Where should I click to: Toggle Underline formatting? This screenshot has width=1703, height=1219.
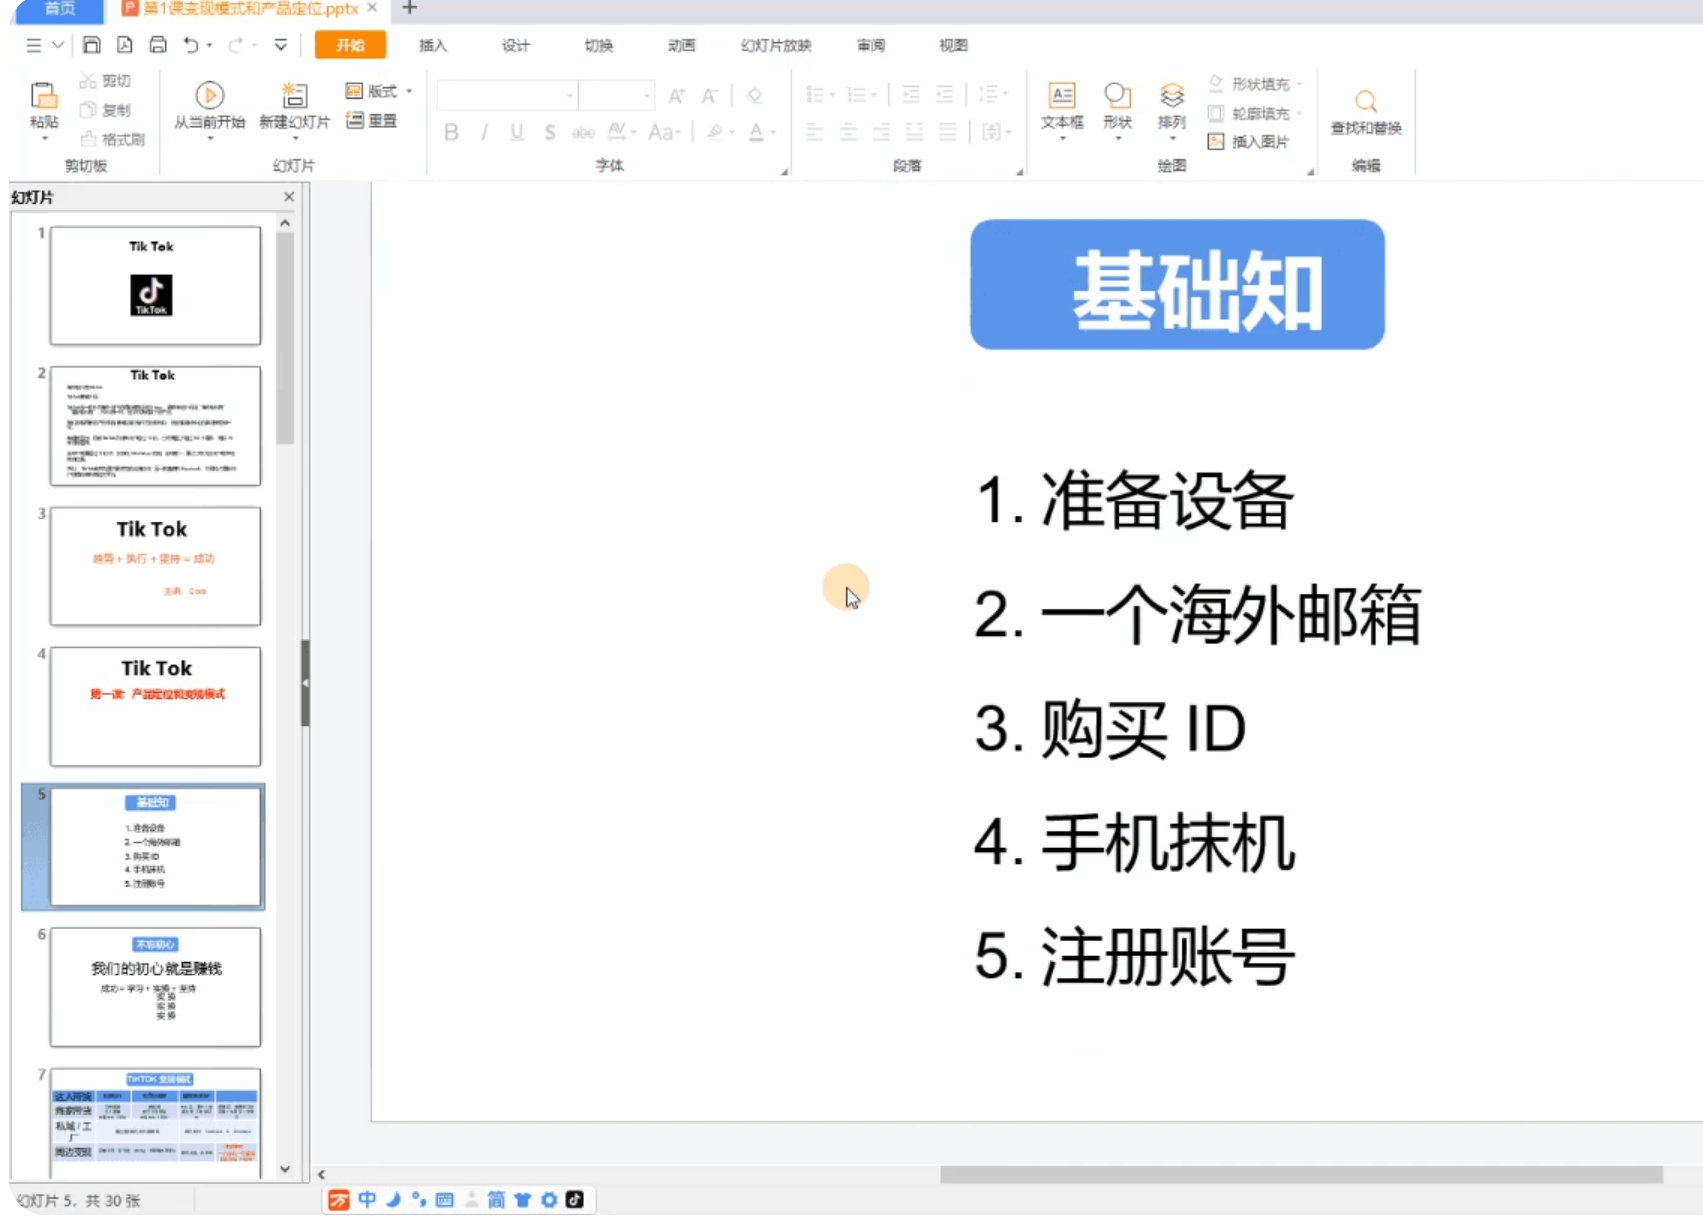[516, 132]
